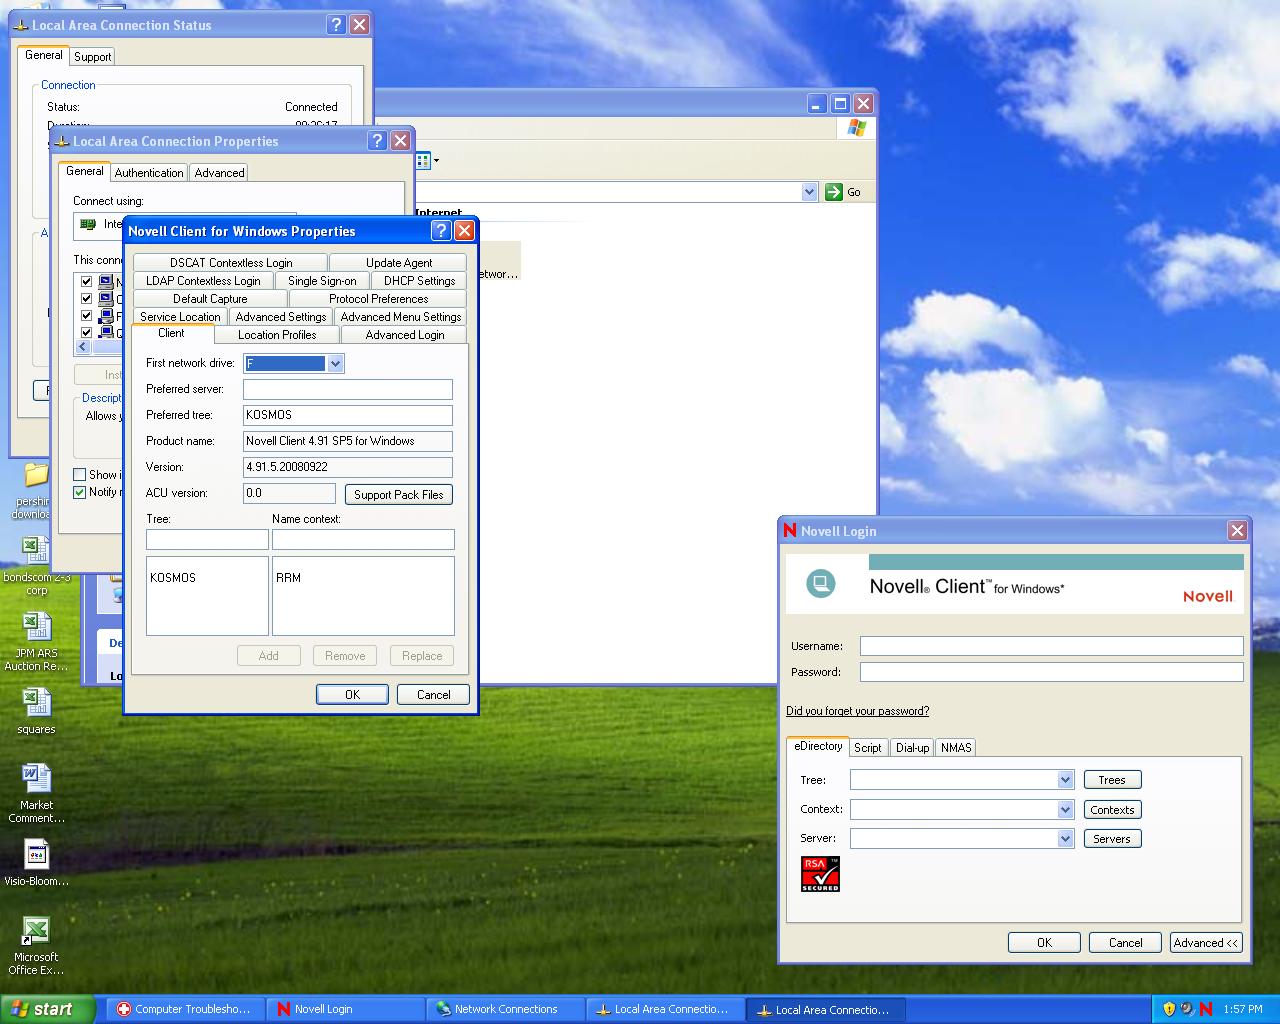Toggle the first checkbox in connection items list
This screenshot has width=1280, height=1024.
click(x=86, y=282)
